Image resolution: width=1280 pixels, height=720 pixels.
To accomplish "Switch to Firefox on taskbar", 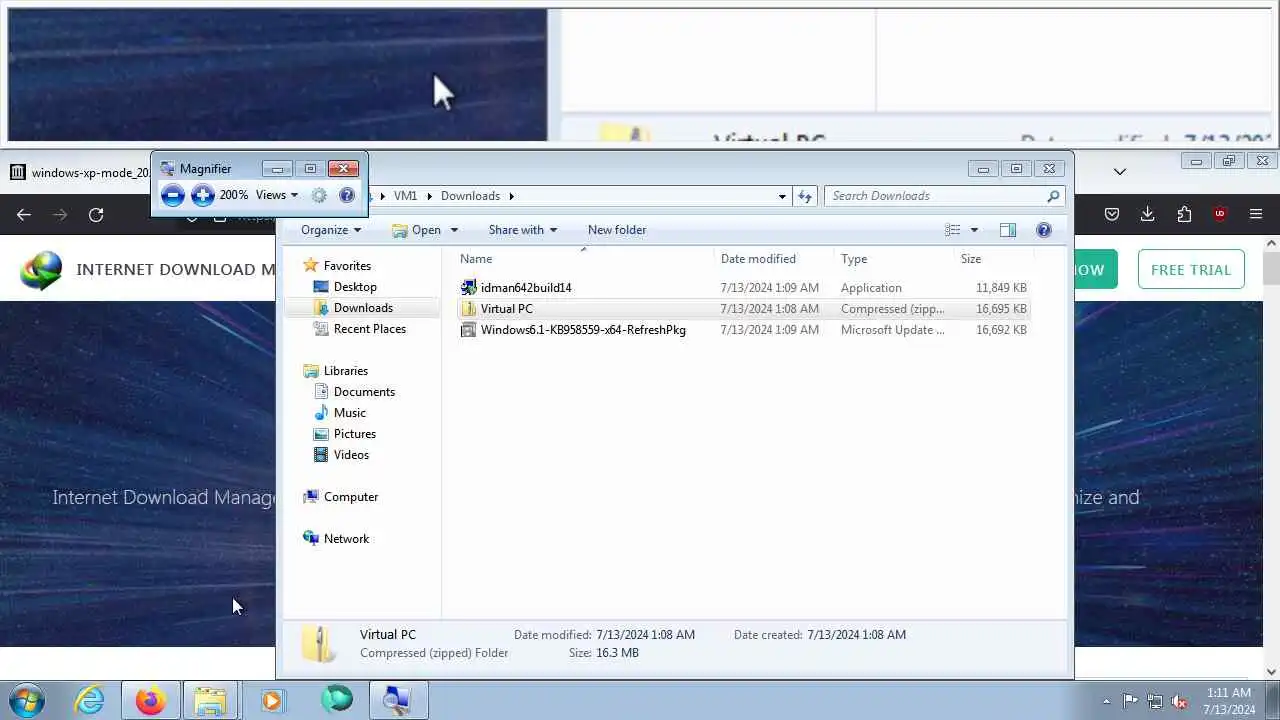I will pos(151,701).
